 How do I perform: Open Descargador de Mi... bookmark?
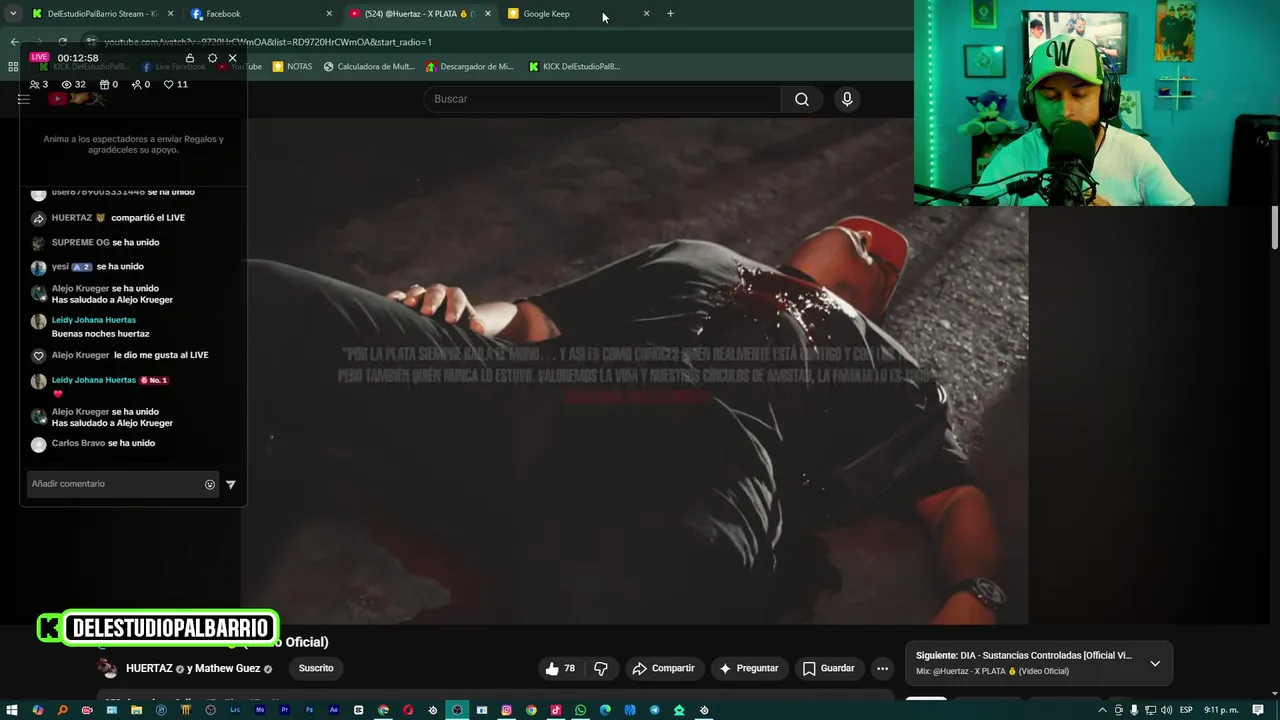pyautogui.click(x=470, y=67)
